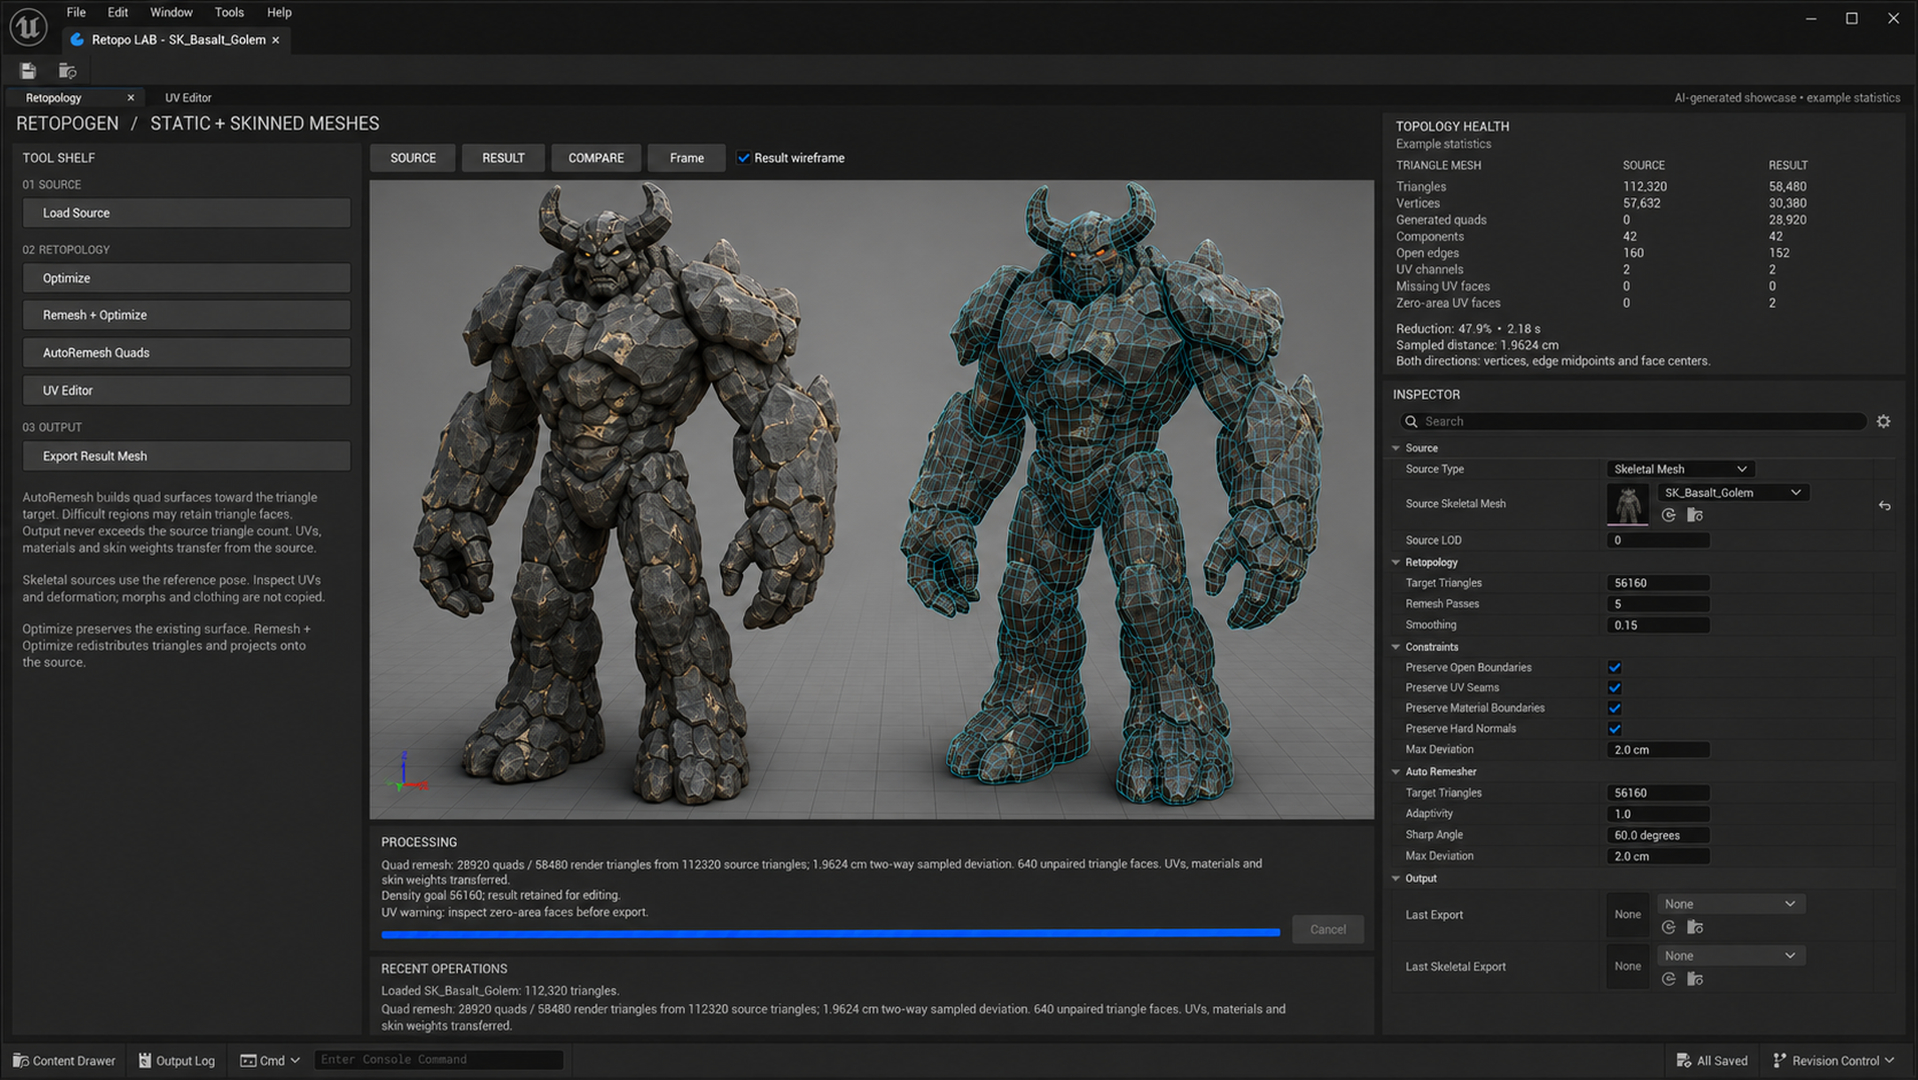Collapse the Source section in Inspector
The height and width of the screenshot is (1080, 1918).
(x=1396, y=449)
